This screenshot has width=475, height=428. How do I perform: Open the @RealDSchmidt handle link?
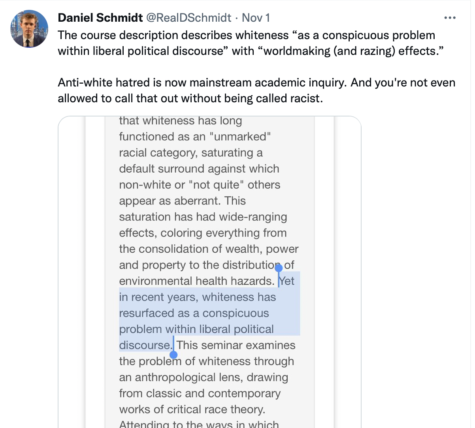tap(189, 18)
